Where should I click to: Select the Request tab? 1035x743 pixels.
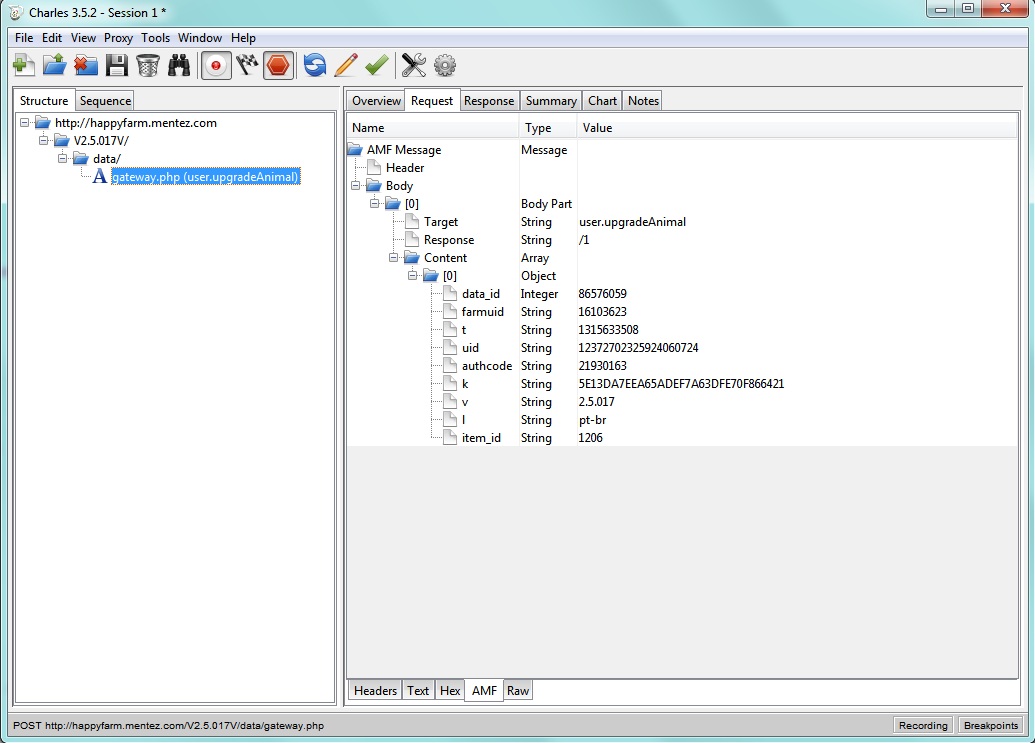[432, 100]
